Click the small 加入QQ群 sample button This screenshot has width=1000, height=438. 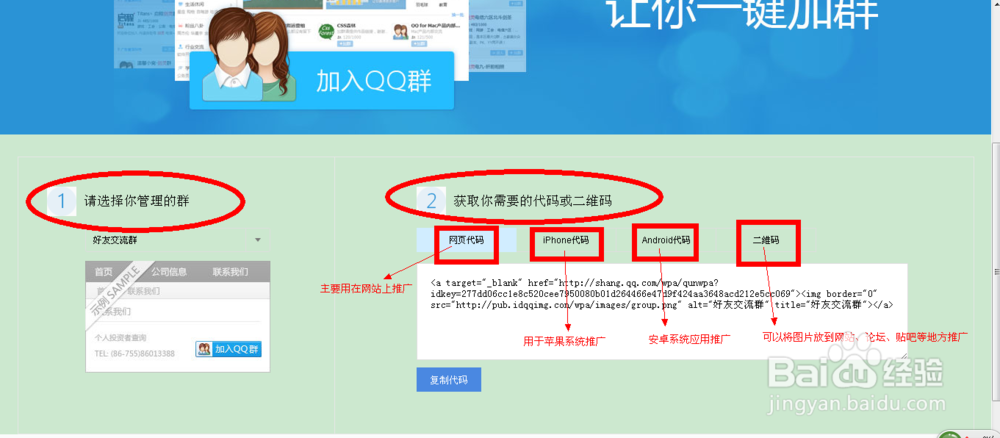(x=228, y=349)
